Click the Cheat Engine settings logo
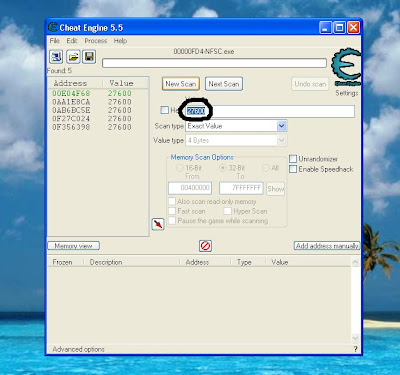 (347, 67)
